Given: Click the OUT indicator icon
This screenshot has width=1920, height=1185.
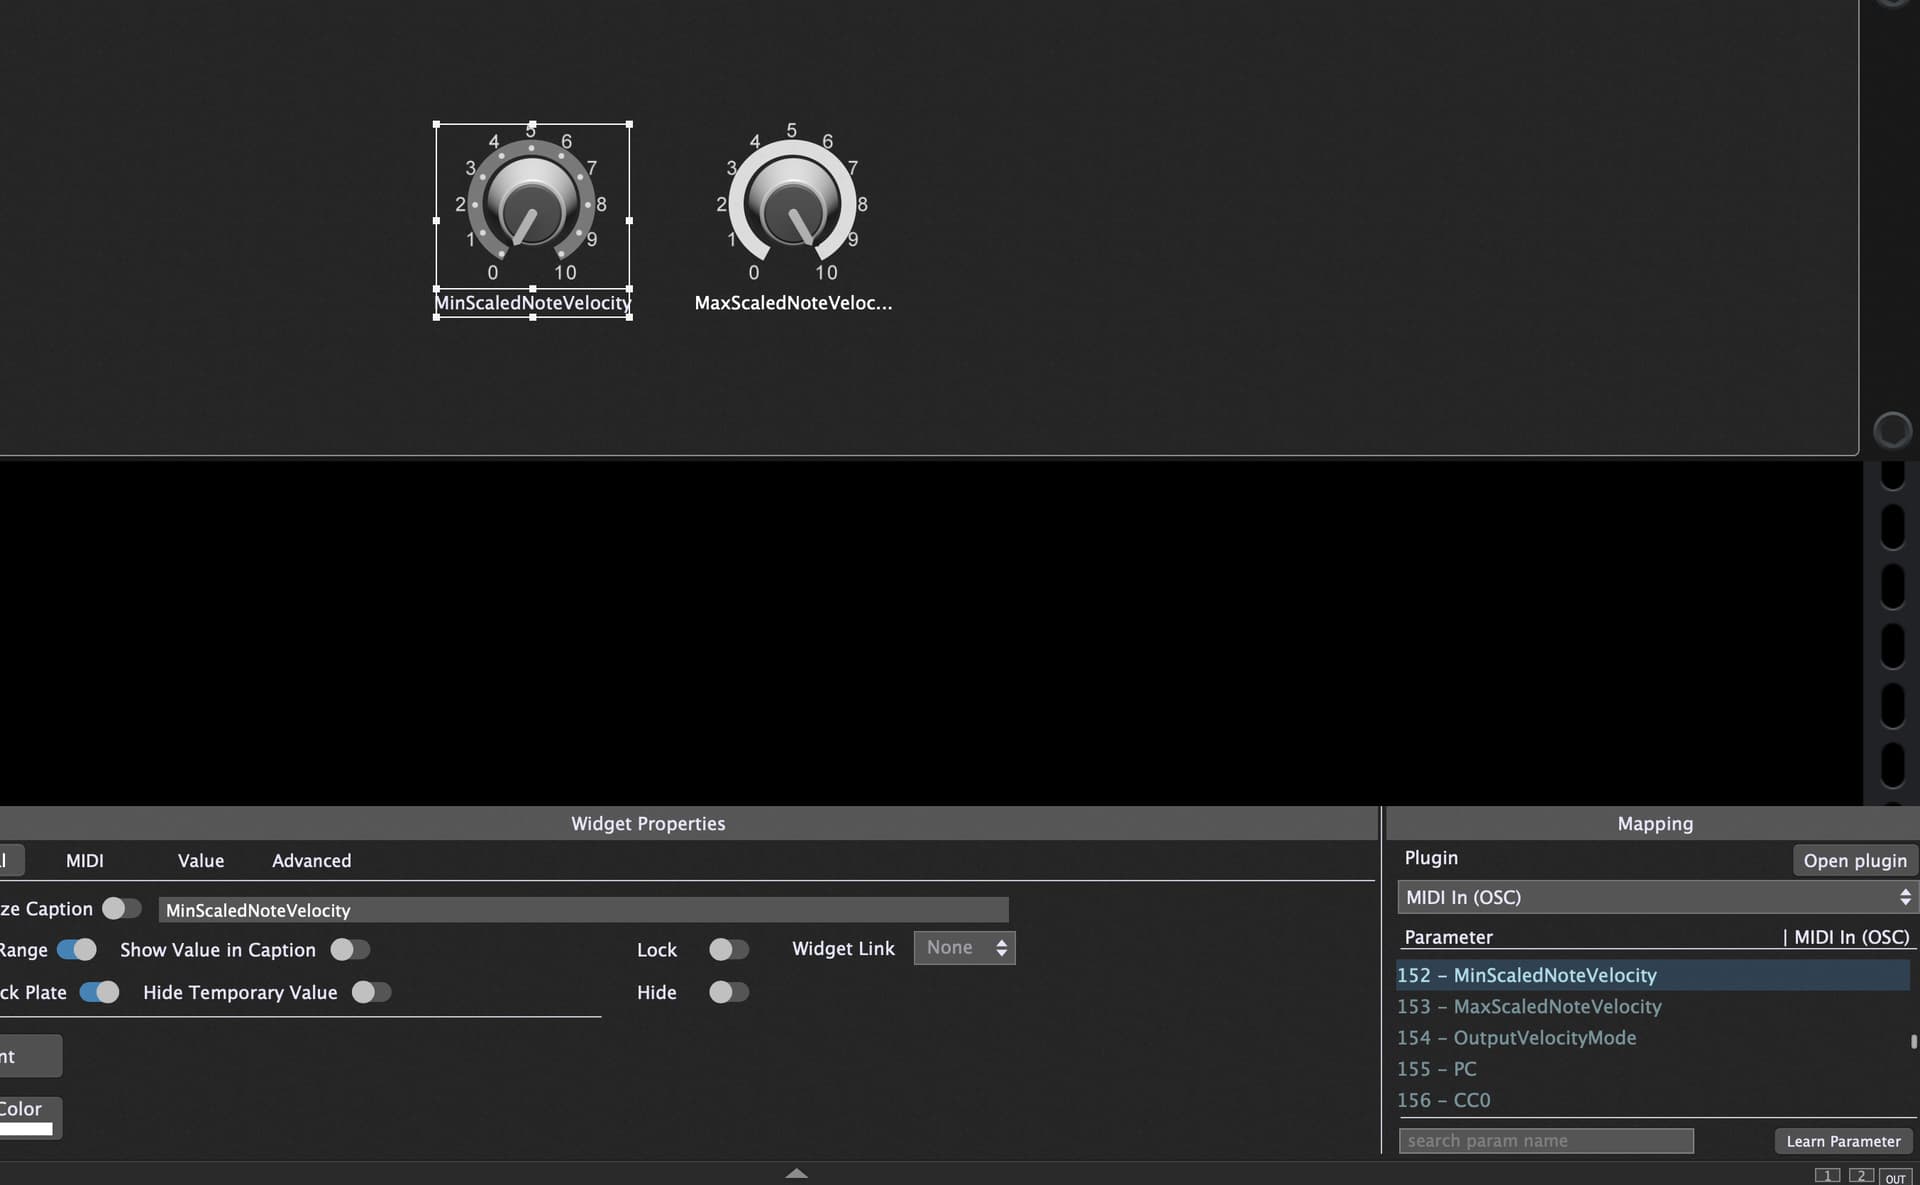Looking at the screenshot, I should click(1895, 1177).
